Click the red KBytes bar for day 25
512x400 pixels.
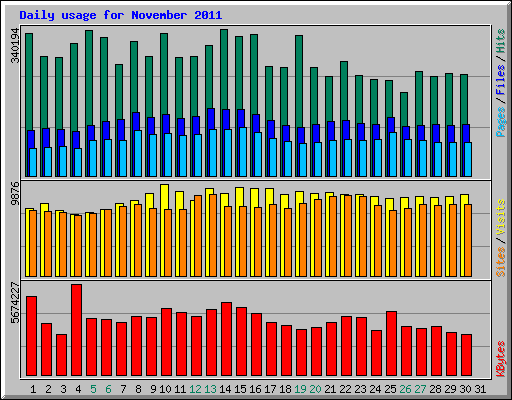click(x=391, y=344)
